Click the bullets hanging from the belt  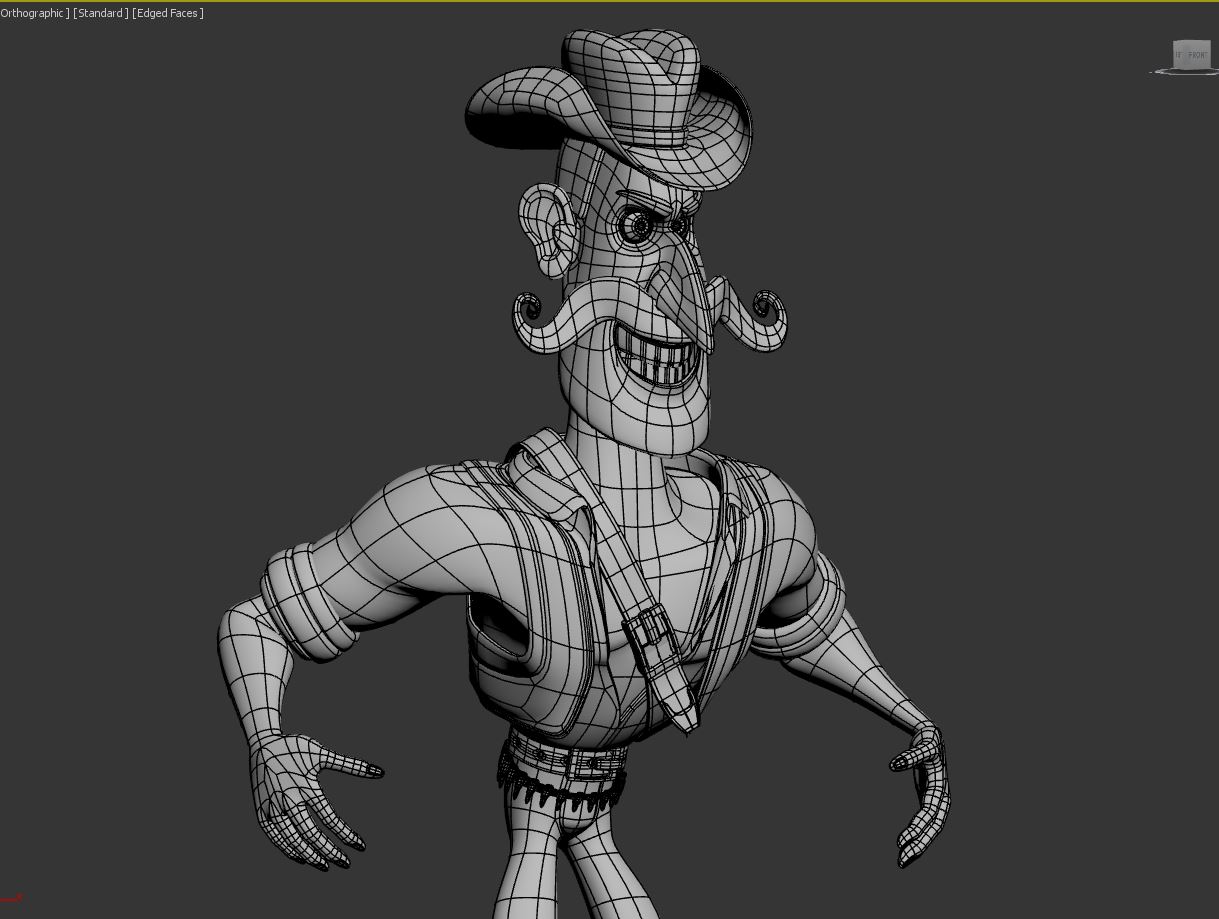(x=545, y=795)
